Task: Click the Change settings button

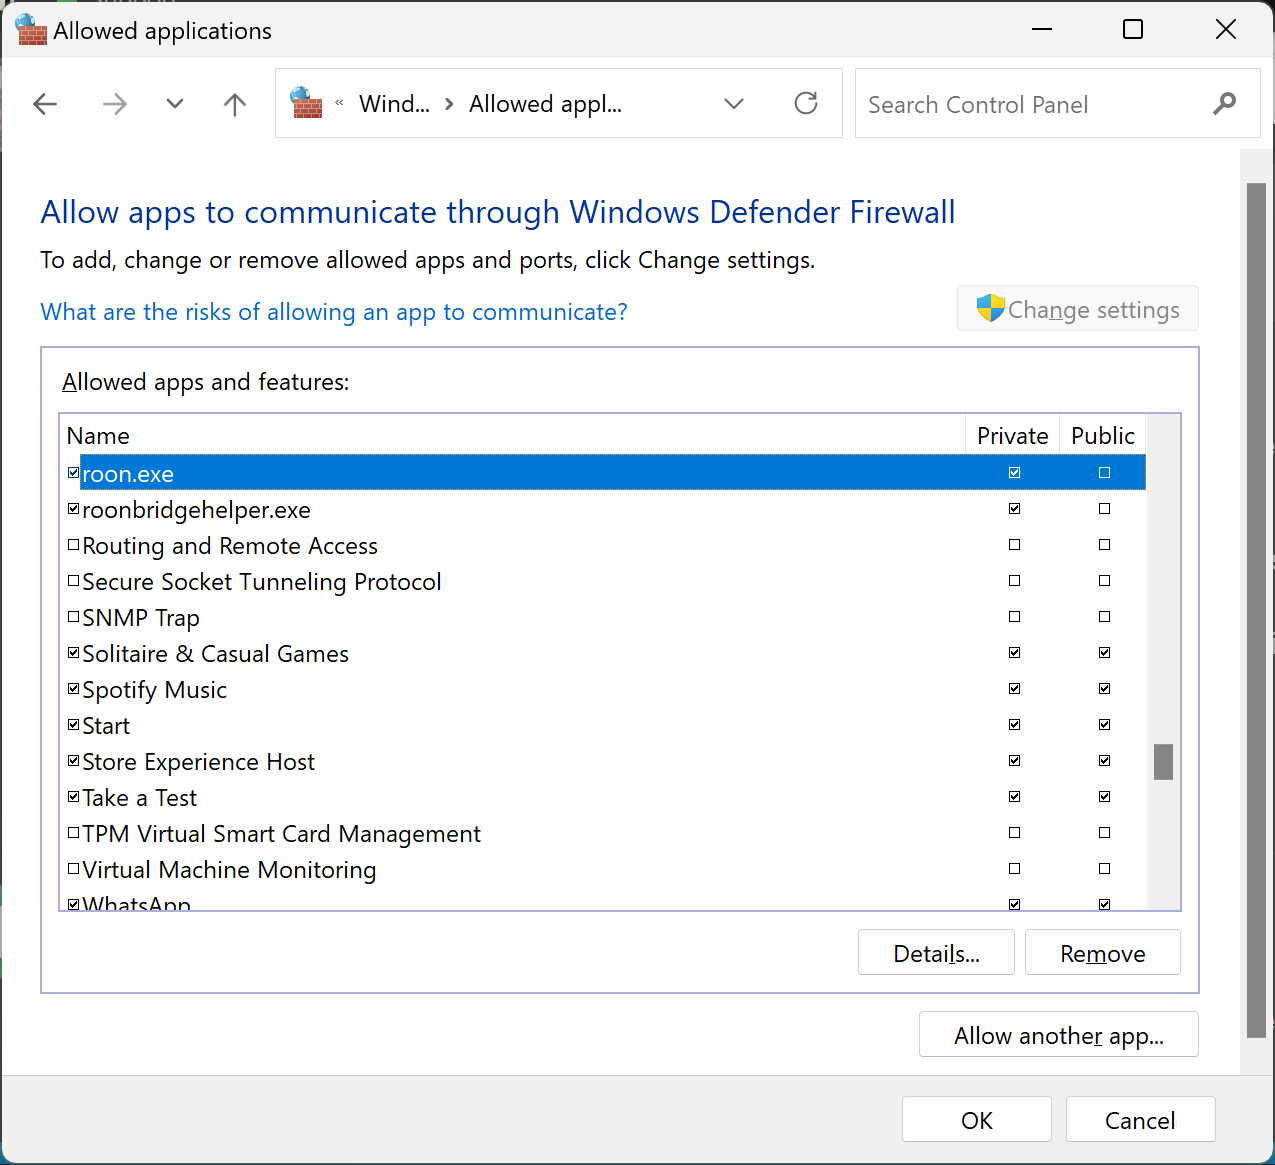Action: 1078,309
